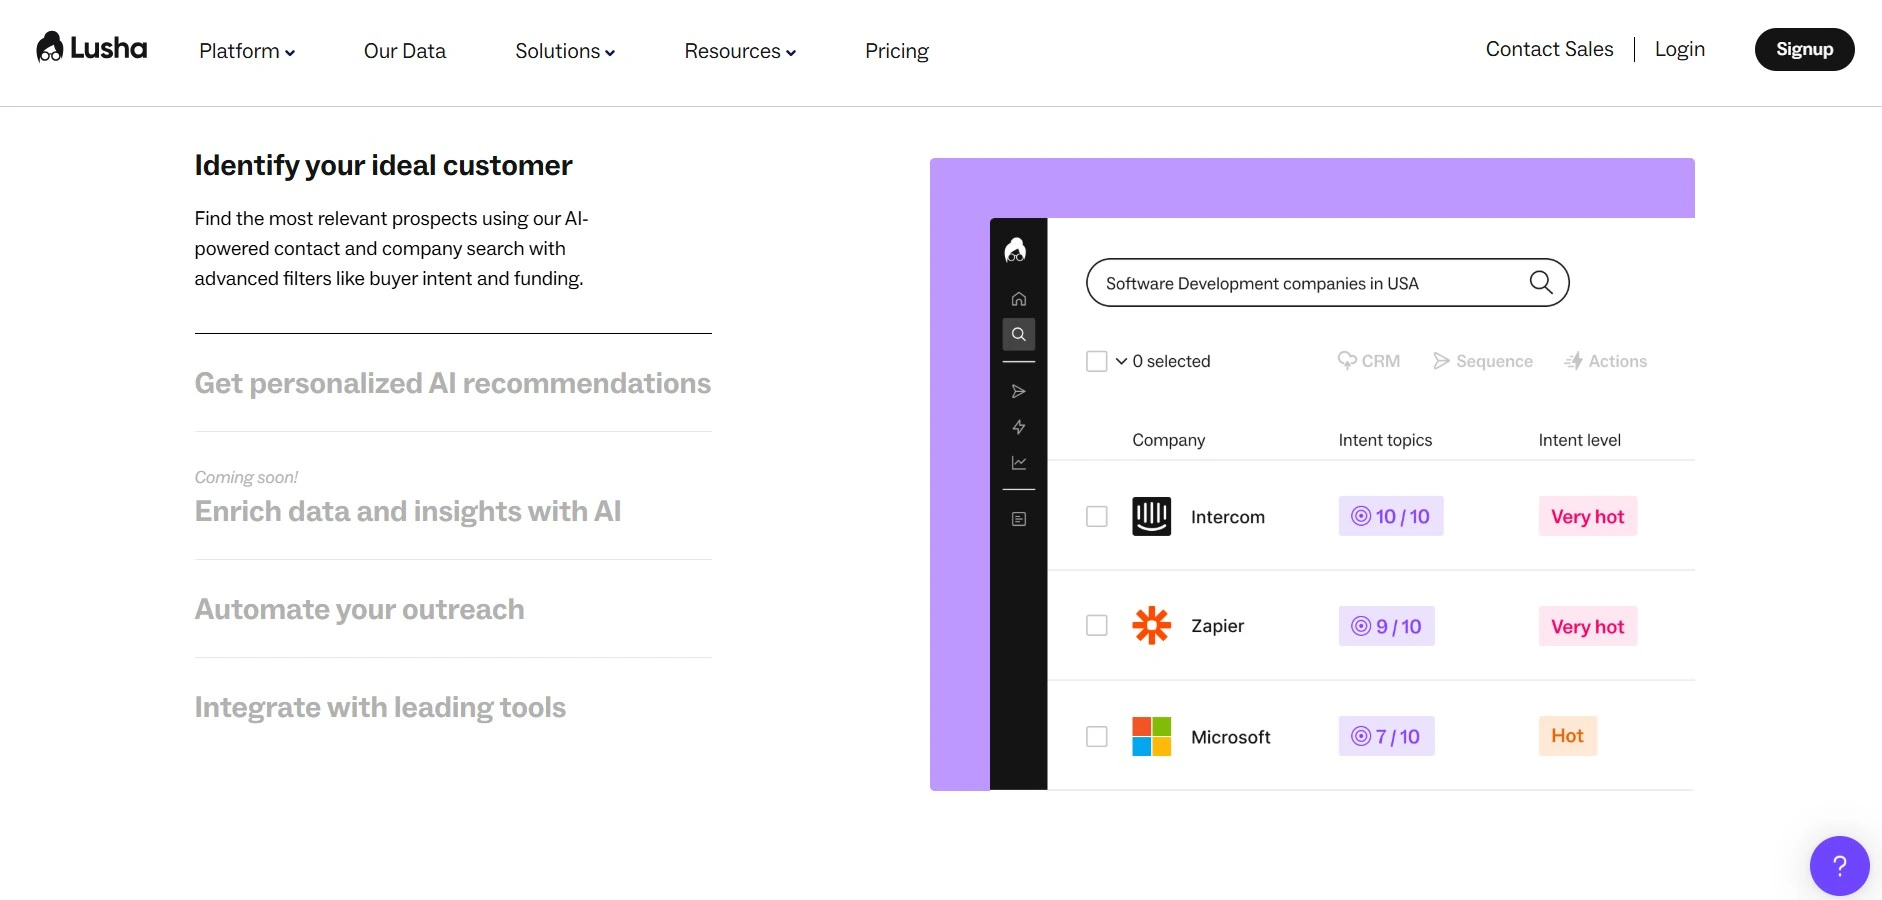Screen dimensions: 1882x900
Task: Click the 'Microsoft' company name
Action: (x=1231, y=737)
